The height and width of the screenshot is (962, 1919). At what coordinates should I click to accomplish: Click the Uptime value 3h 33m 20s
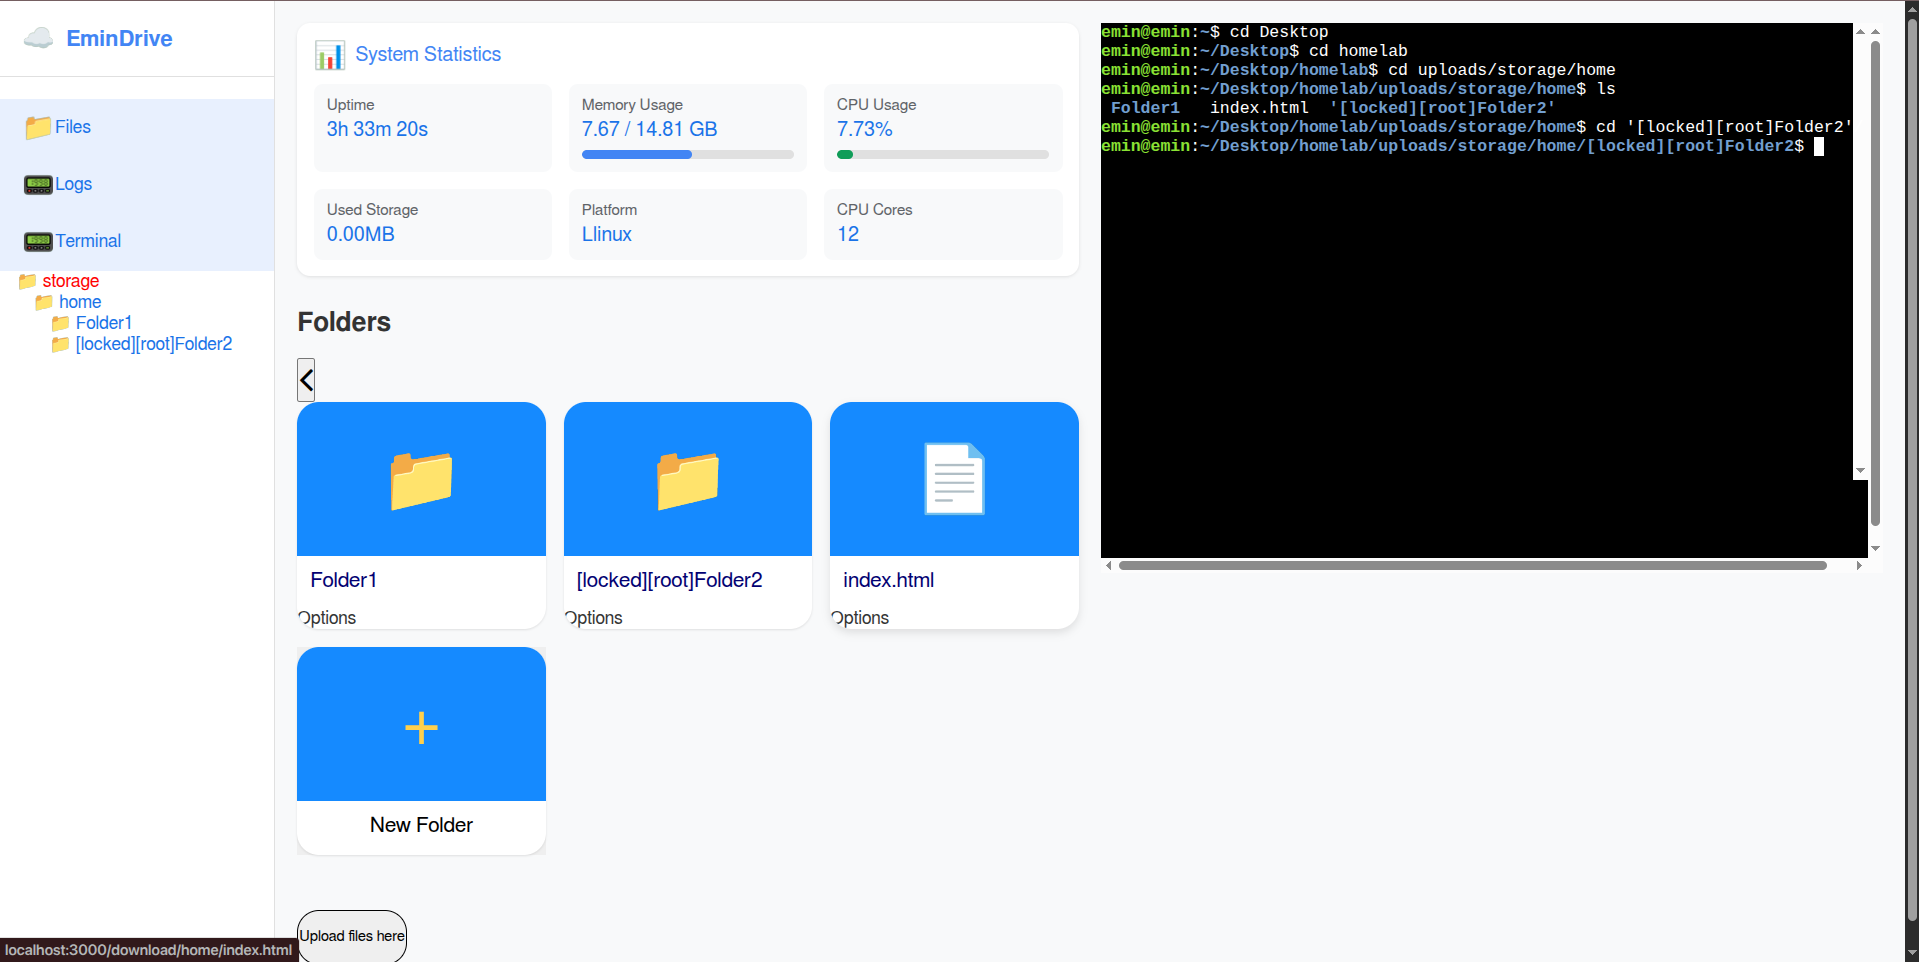click(377, 129)
